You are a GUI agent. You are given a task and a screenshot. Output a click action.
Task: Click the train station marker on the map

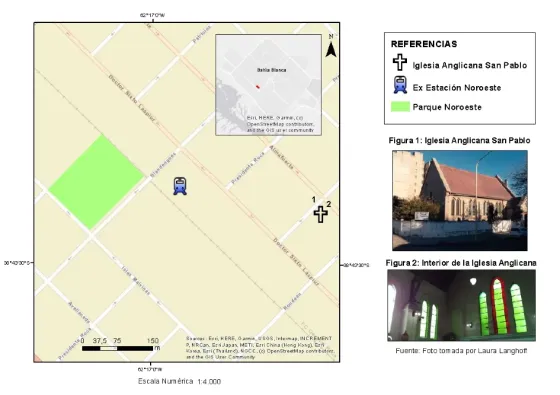180,186
